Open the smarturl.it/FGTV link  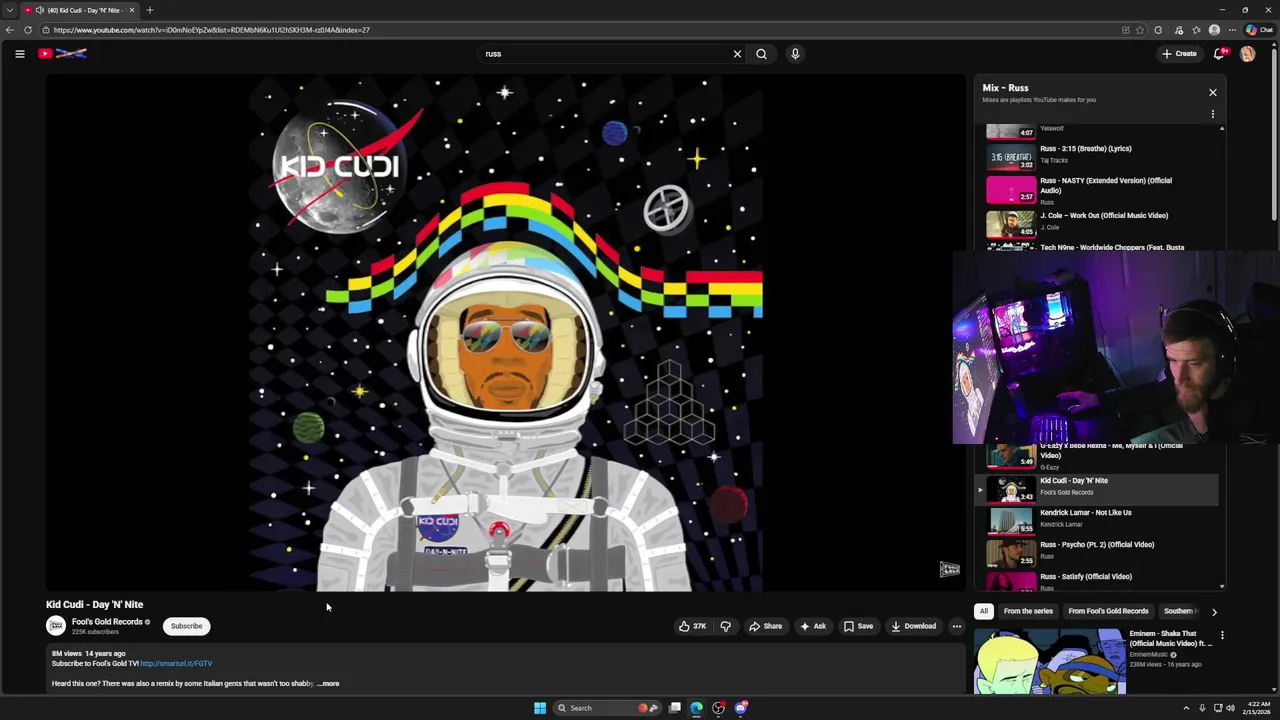pyautogui.click(x=176, y=664)
